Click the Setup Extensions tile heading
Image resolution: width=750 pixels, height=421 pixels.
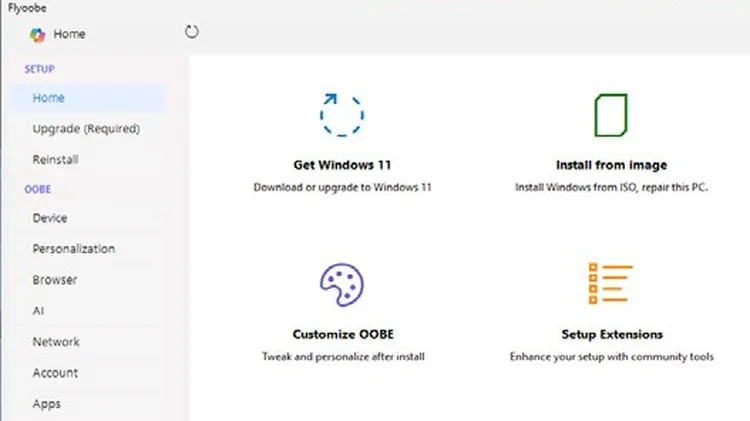[x=612, y=334]
